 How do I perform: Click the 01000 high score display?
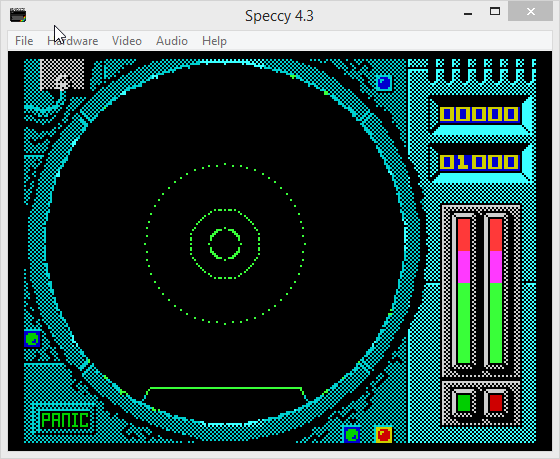[x=479, y=163]
